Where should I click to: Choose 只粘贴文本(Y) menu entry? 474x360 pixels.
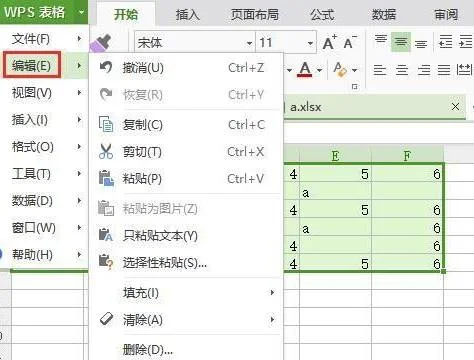[x=186, y=236]
